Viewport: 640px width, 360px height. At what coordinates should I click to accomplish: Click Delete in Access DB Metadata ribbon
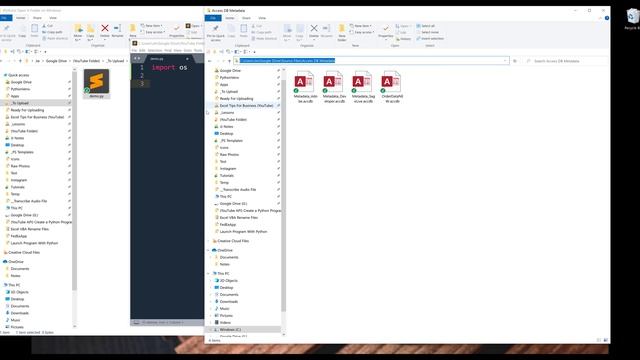[313, 32]
